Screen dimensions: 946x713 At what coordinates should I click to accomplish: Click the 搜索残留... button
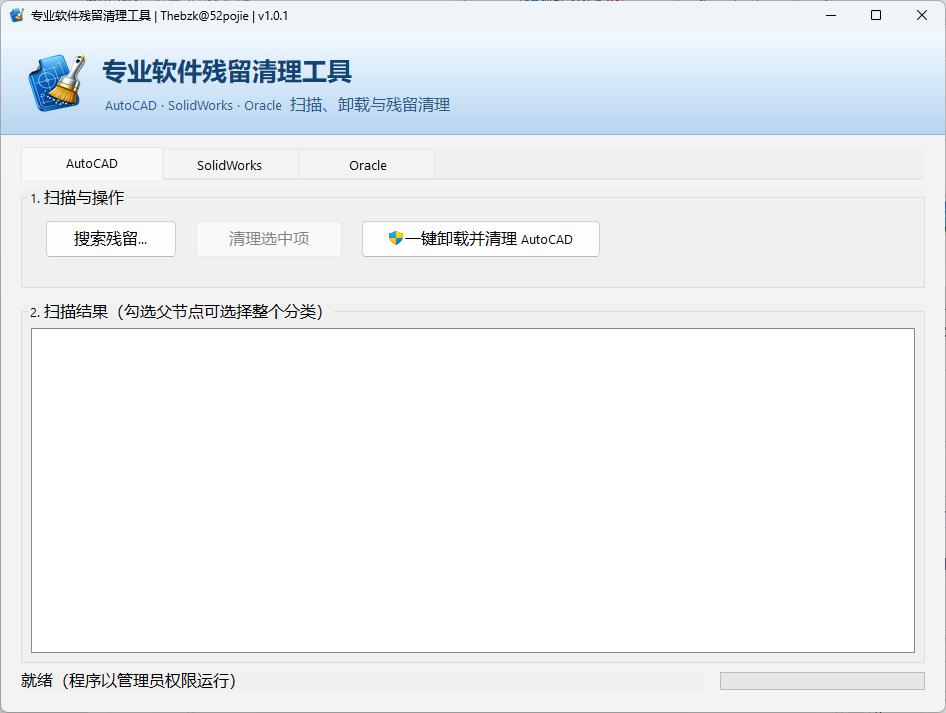click(111, 239)
